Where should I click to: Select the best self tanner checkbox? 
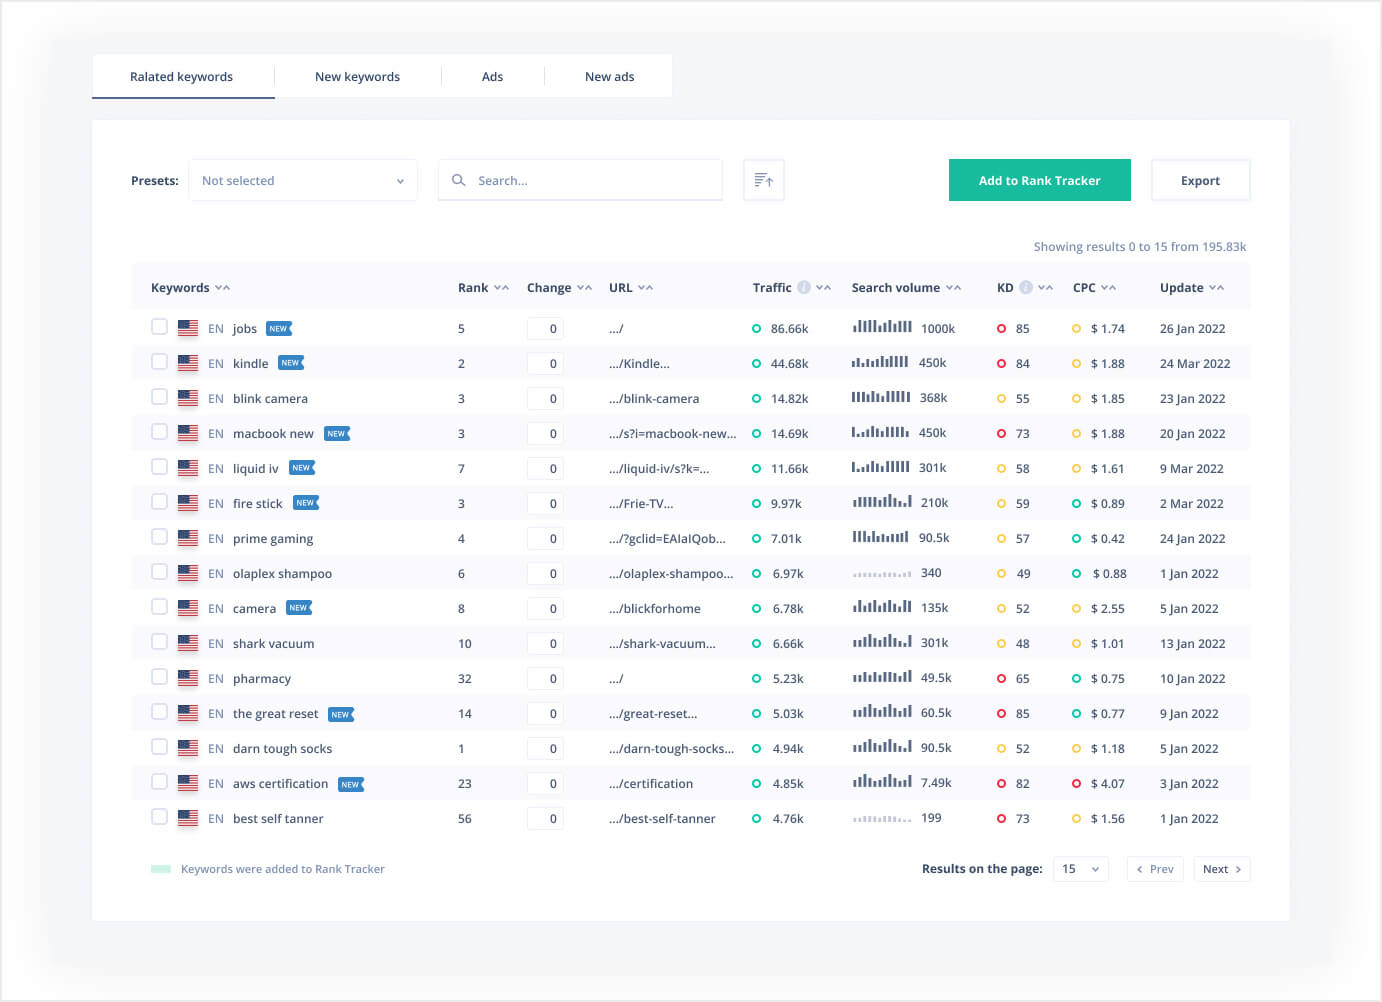(x=159, y=817)
